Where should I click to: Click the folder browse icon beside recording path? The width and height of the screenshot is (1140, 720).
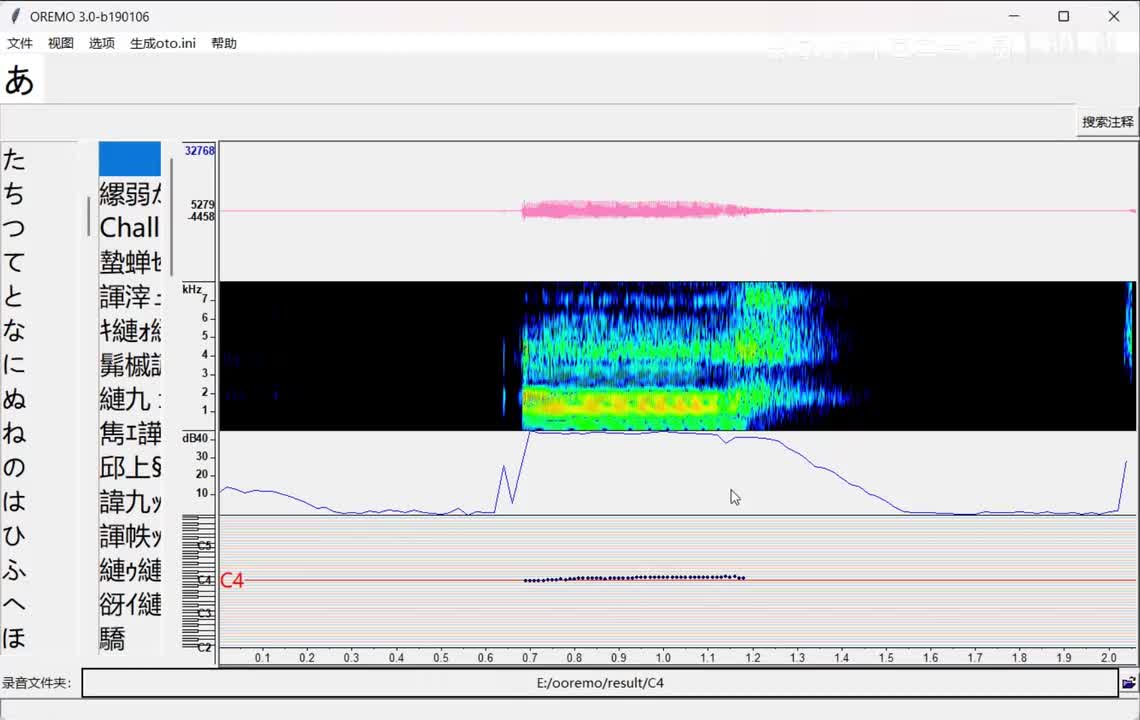1128,683
